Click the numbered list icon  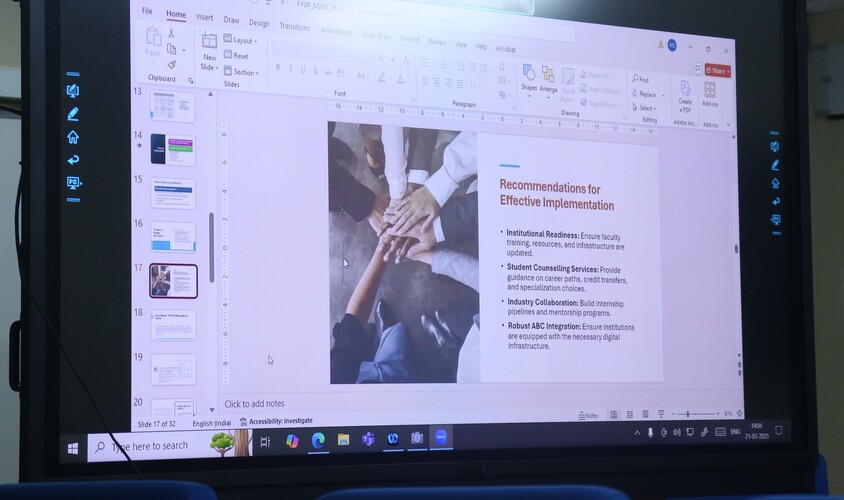click(443, 65)
